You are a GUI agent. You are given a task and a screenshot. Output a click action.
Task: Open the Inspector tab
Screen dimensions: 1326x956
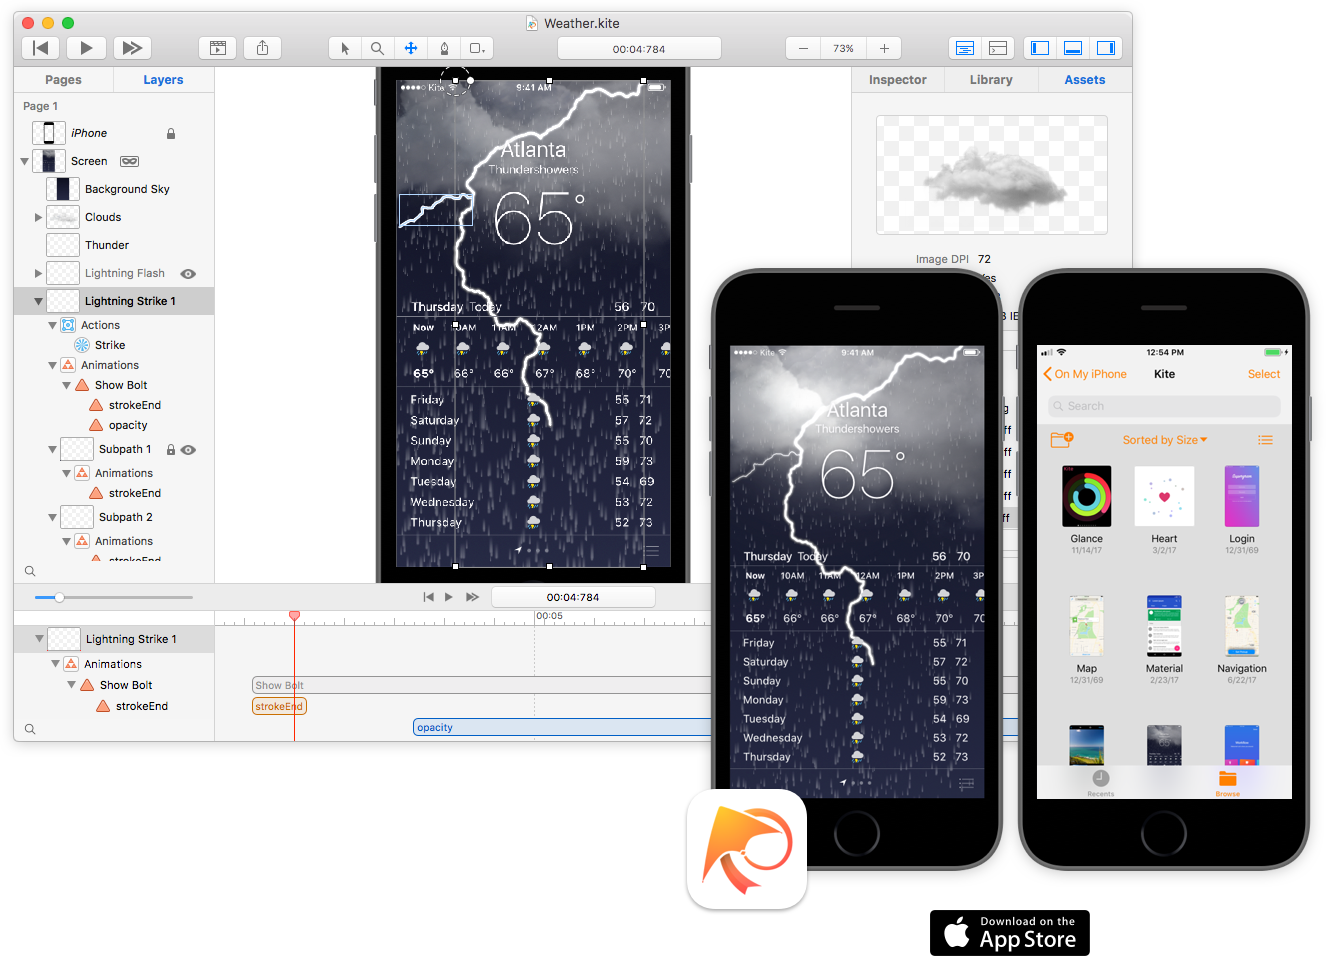pos(897,80)
